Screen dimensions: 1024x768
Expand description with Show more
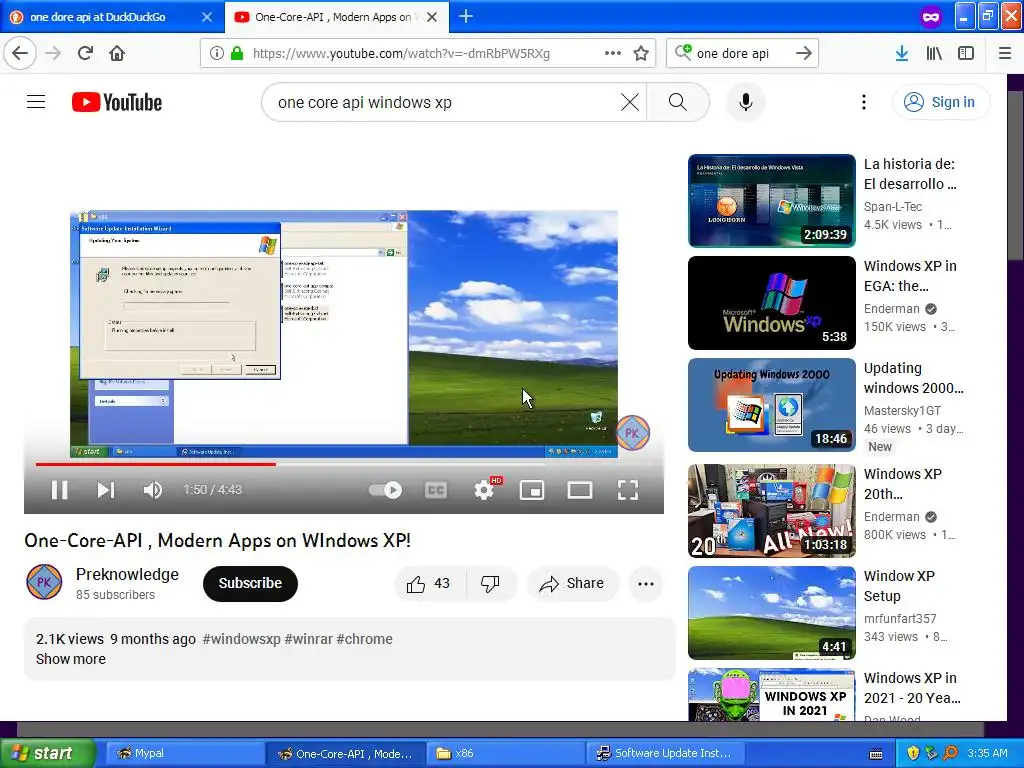(x=71, y=659)
